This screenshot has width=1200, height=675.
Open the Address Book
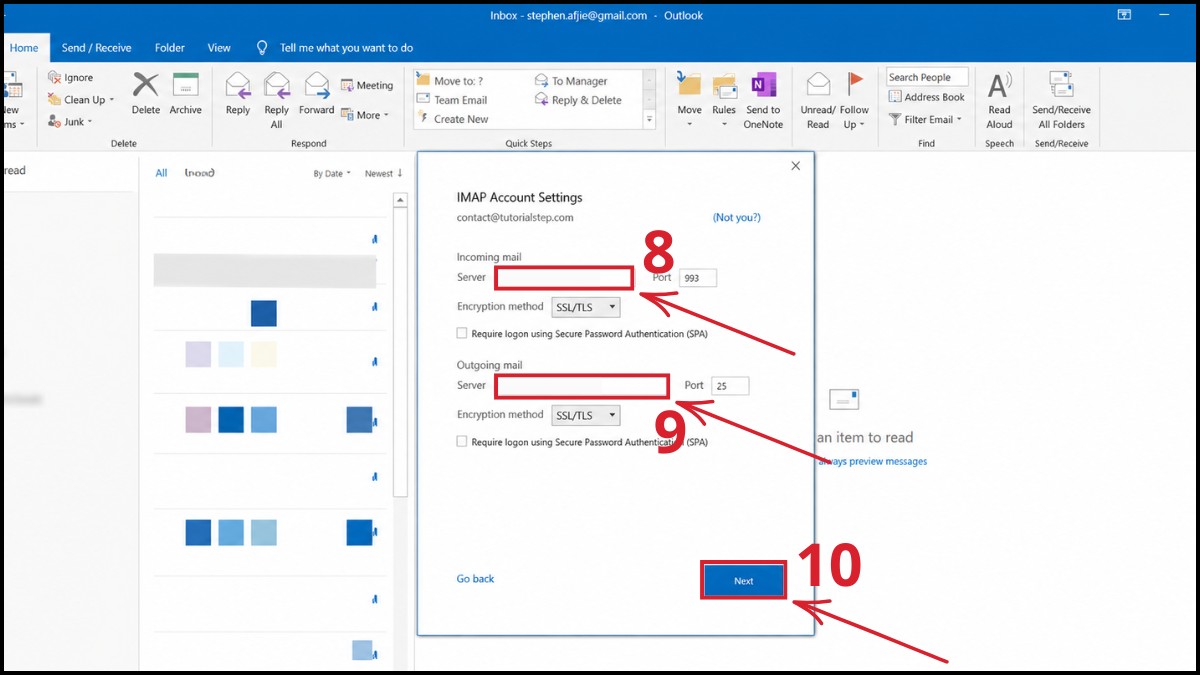pos(927,97)
